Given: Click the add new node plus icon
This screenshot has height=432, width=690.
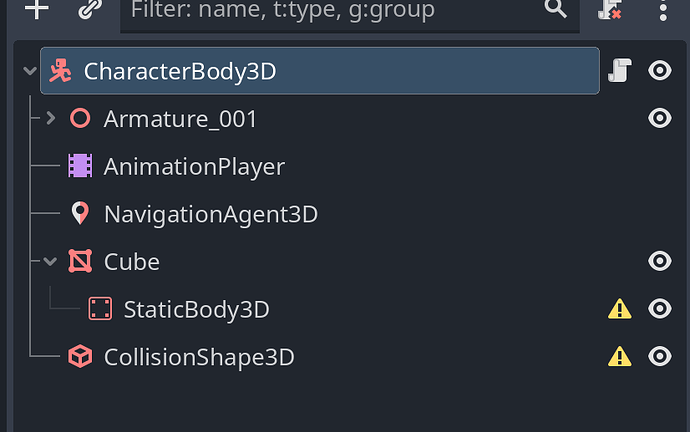Looking at the screenshot, I should tap(37, 8).
